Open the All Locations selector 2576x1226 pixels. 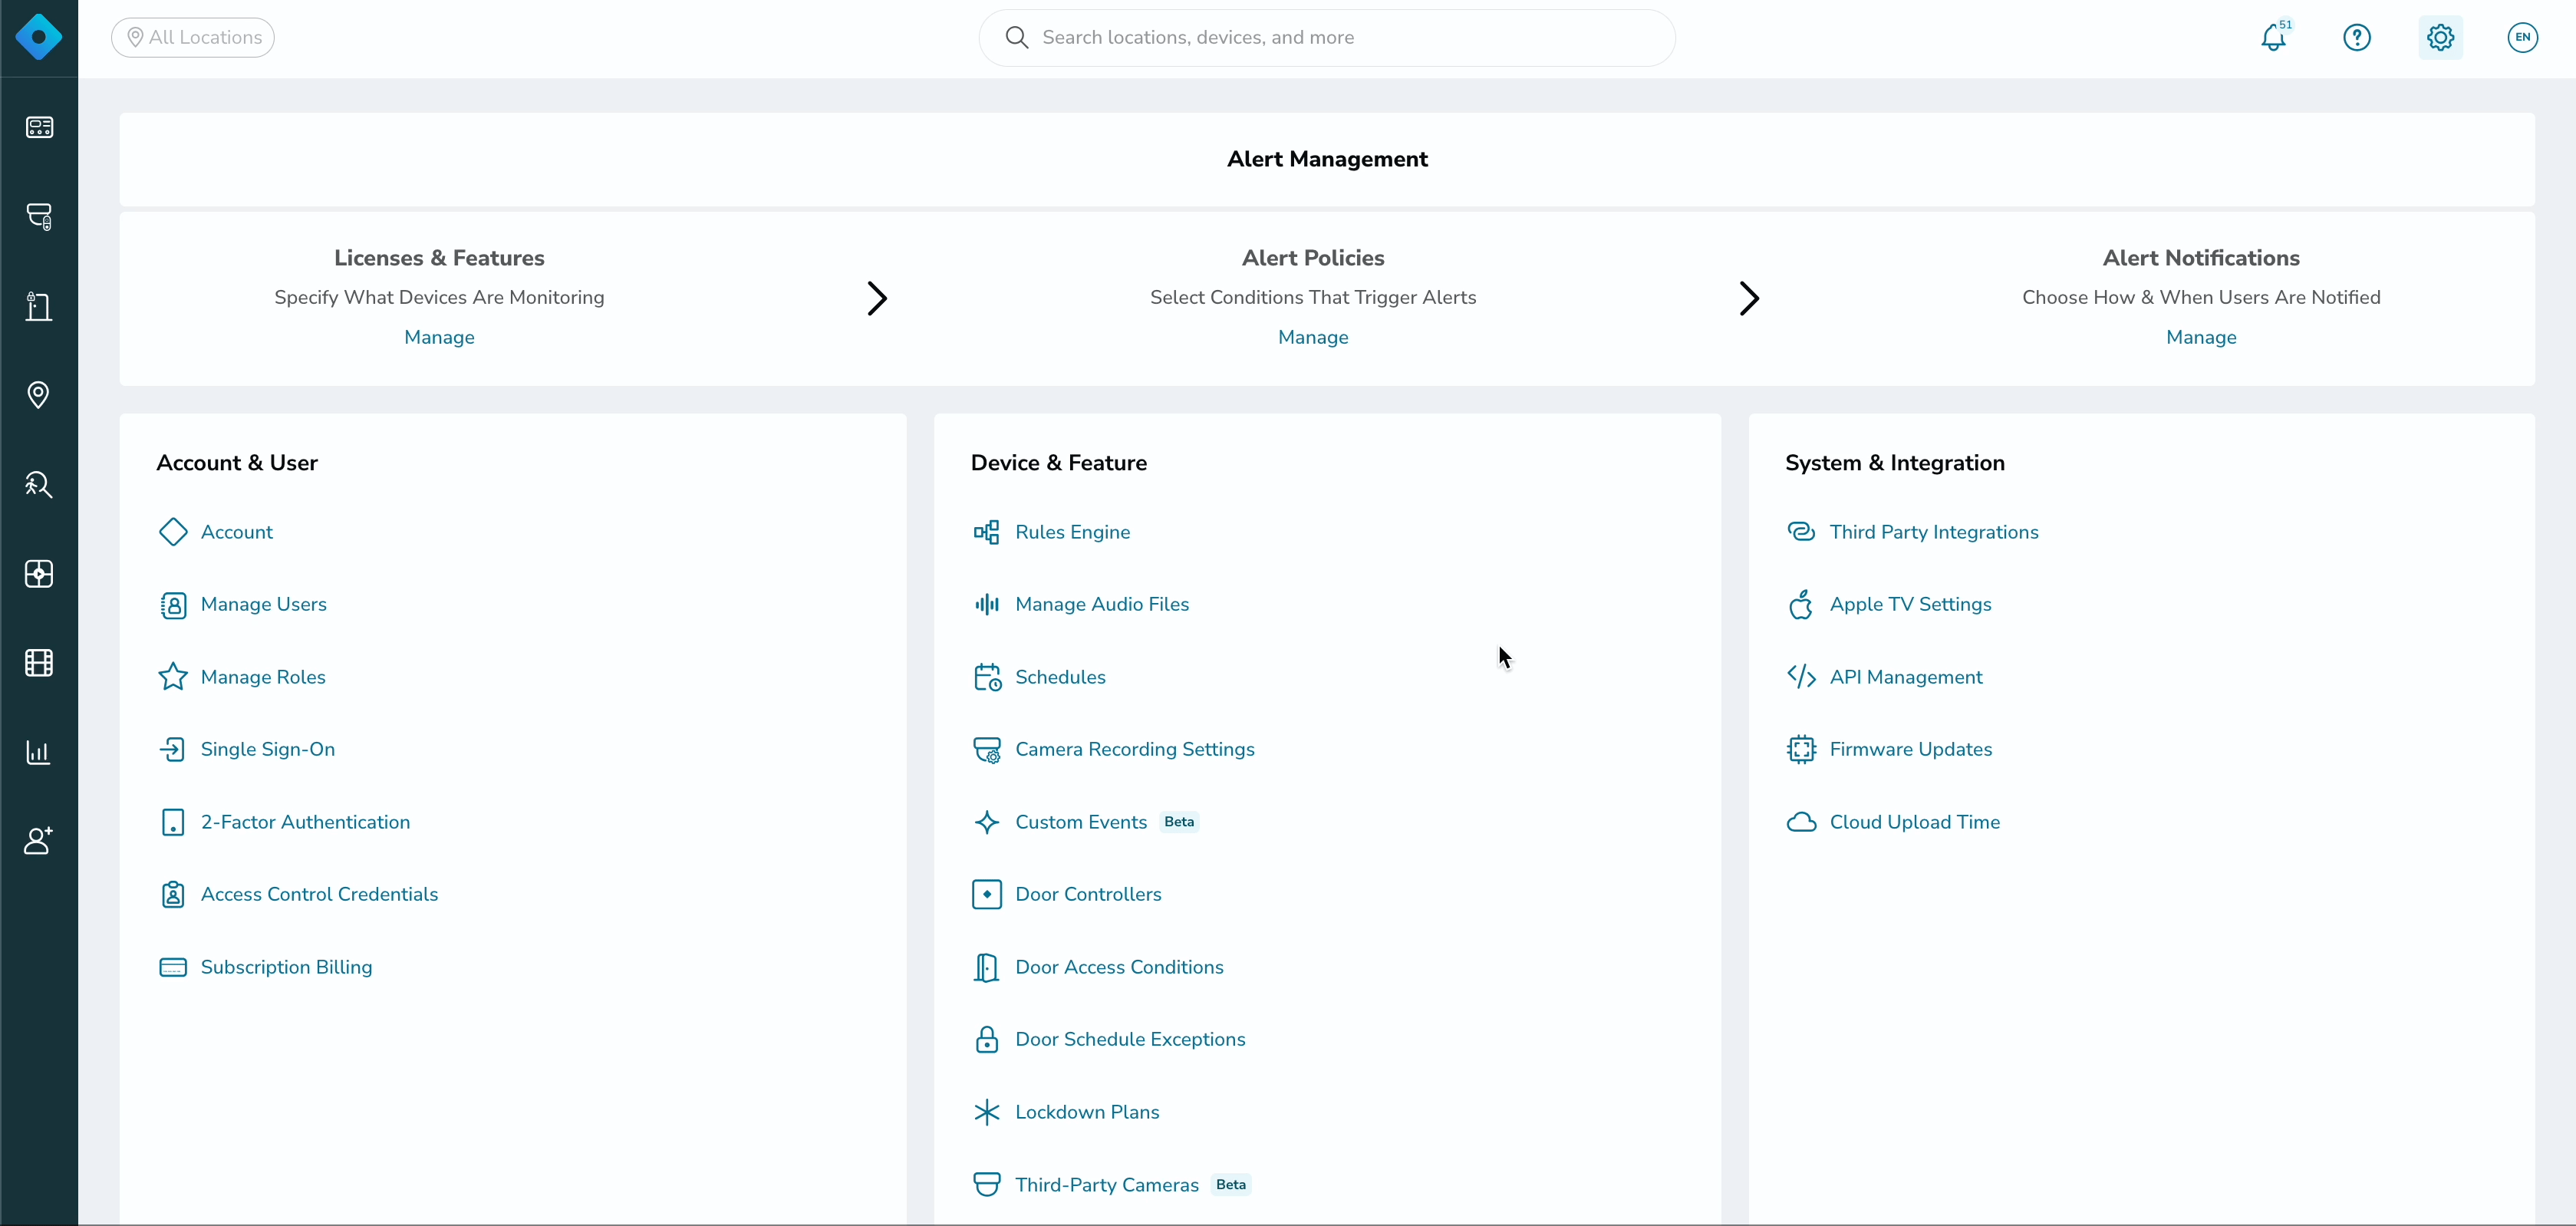tap(193, 38)
